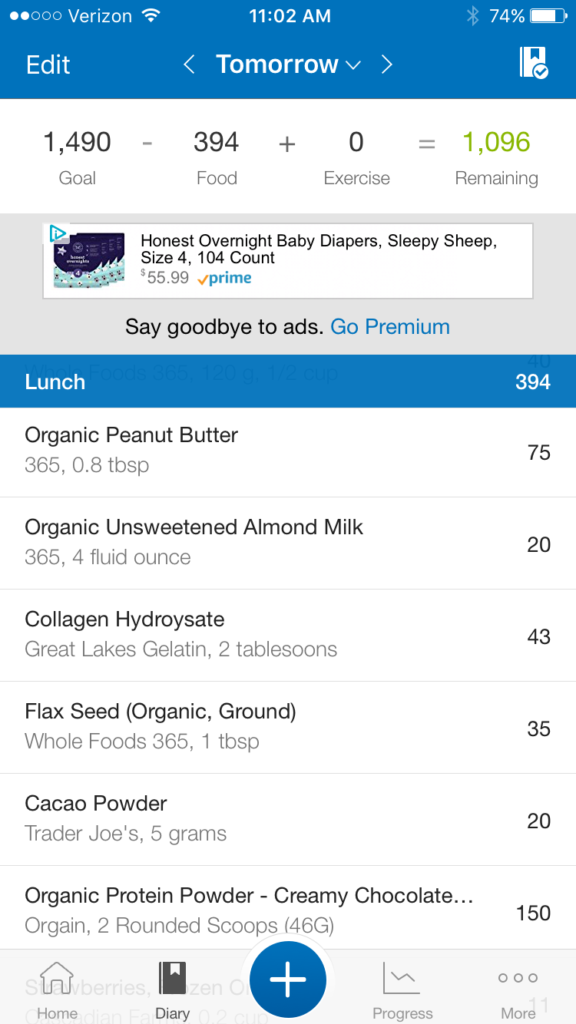The image size is (576, 1024).
Task: Tap the Lunch section header
Action: (288, 381)
